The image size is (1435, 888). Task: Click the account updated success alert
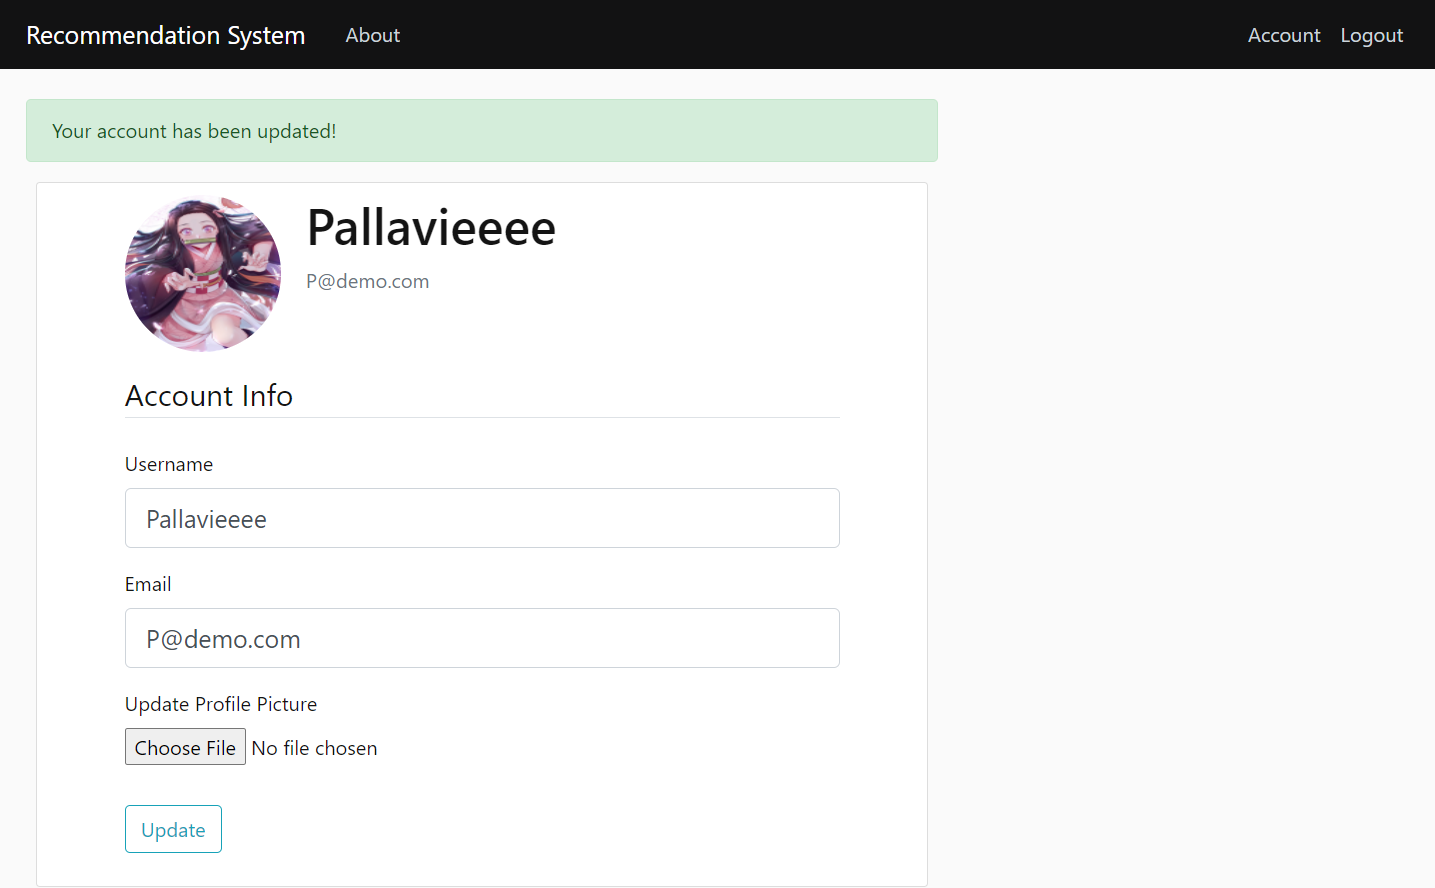(x=482, y=130)
